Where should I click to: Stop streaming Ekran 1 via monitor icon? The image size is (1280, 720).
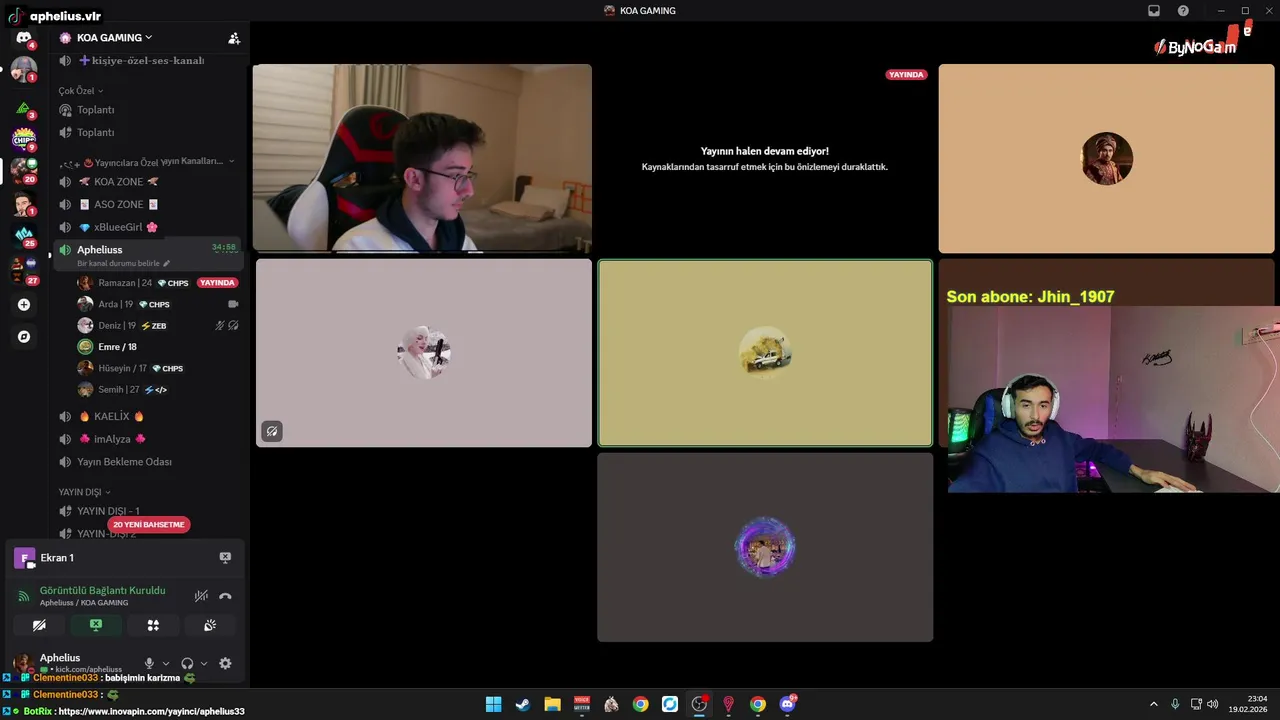pyautogui.click(x=225, y=557)
